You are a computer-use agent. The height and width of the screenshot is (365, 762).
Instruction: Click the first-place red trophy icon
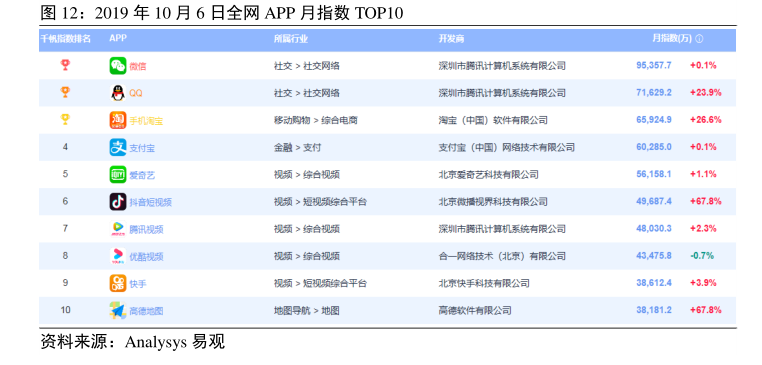[65, 65]
